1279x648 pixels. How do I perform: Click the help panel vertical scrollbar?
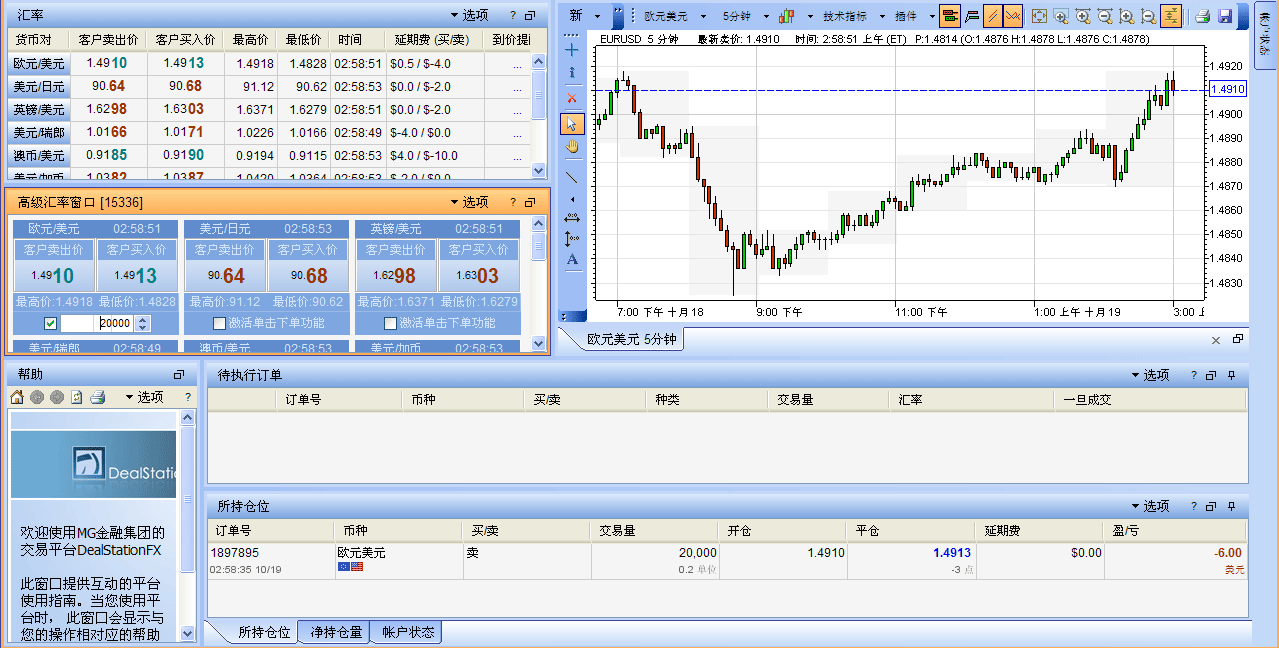[188, 526]
